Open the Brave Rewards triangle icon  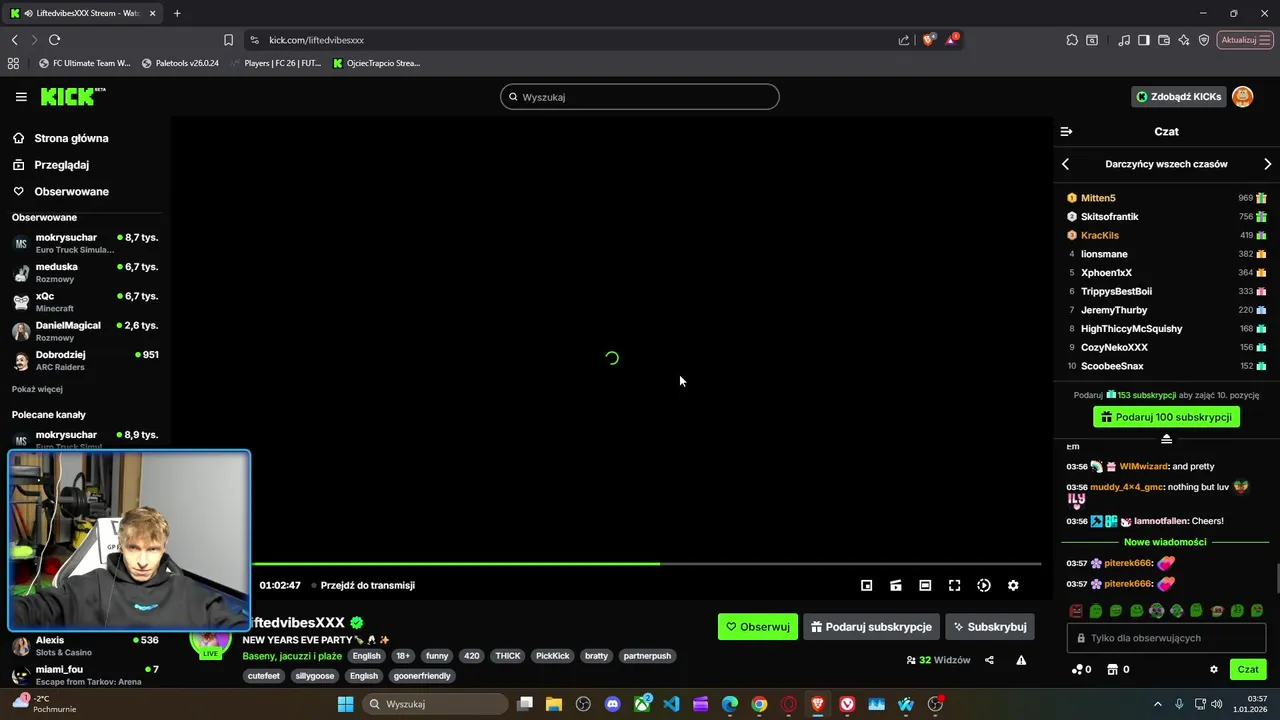pyautogui.click(x=952, y=40)
